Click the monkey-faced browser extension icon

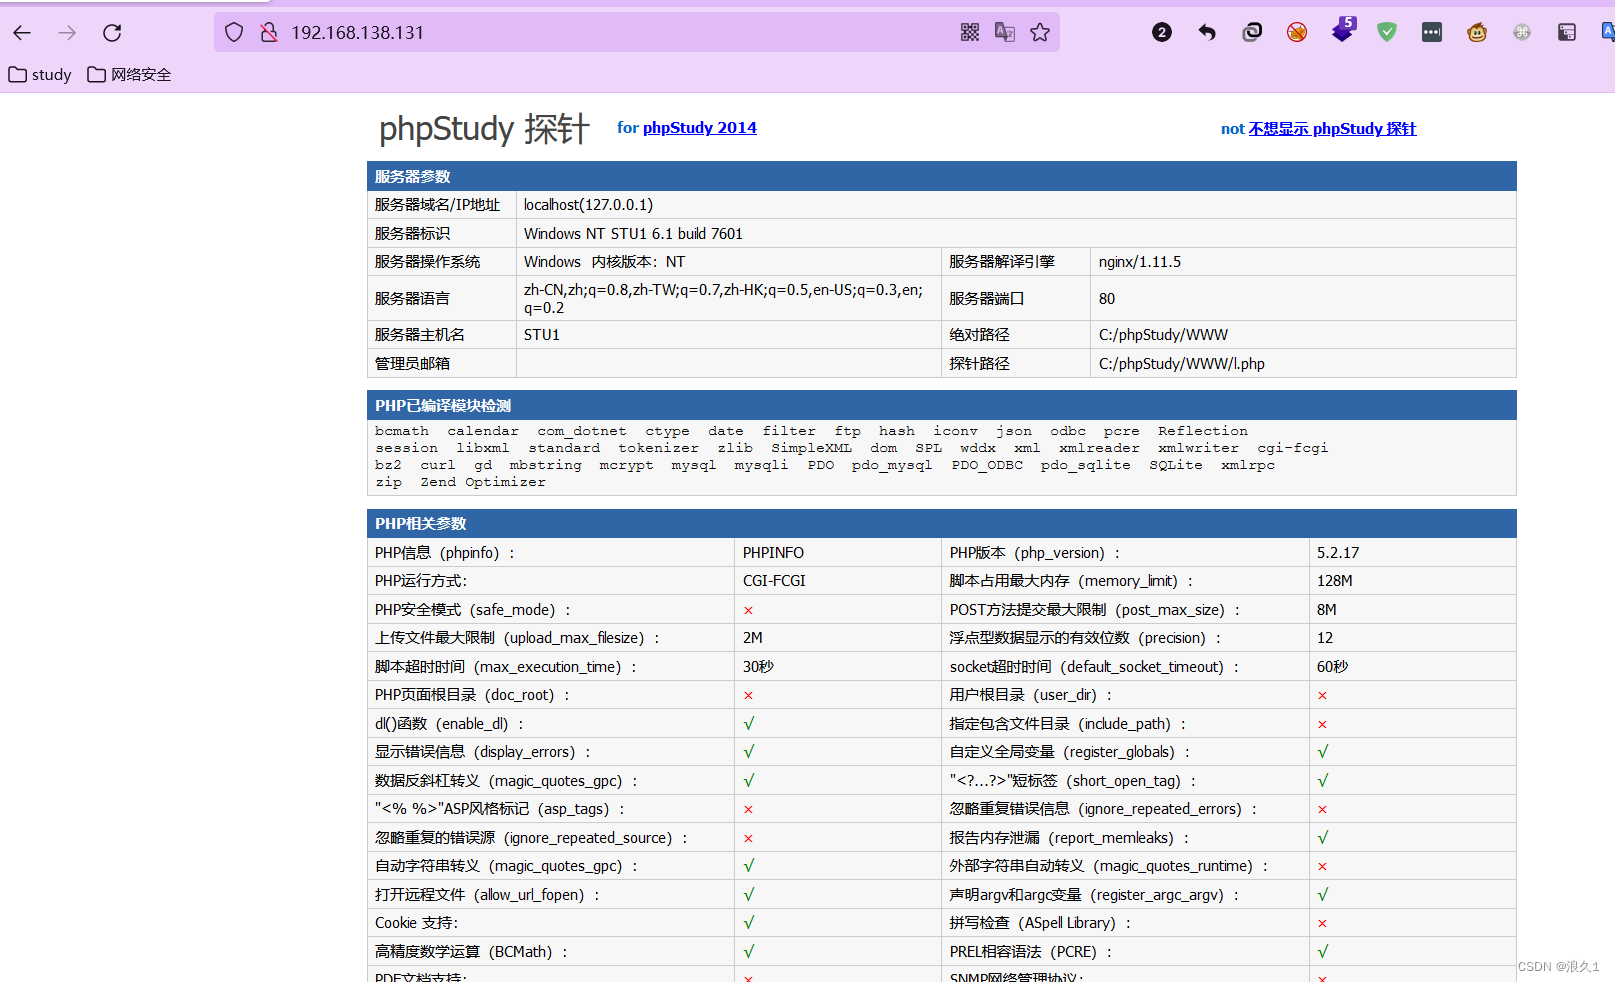[1477, 32]
